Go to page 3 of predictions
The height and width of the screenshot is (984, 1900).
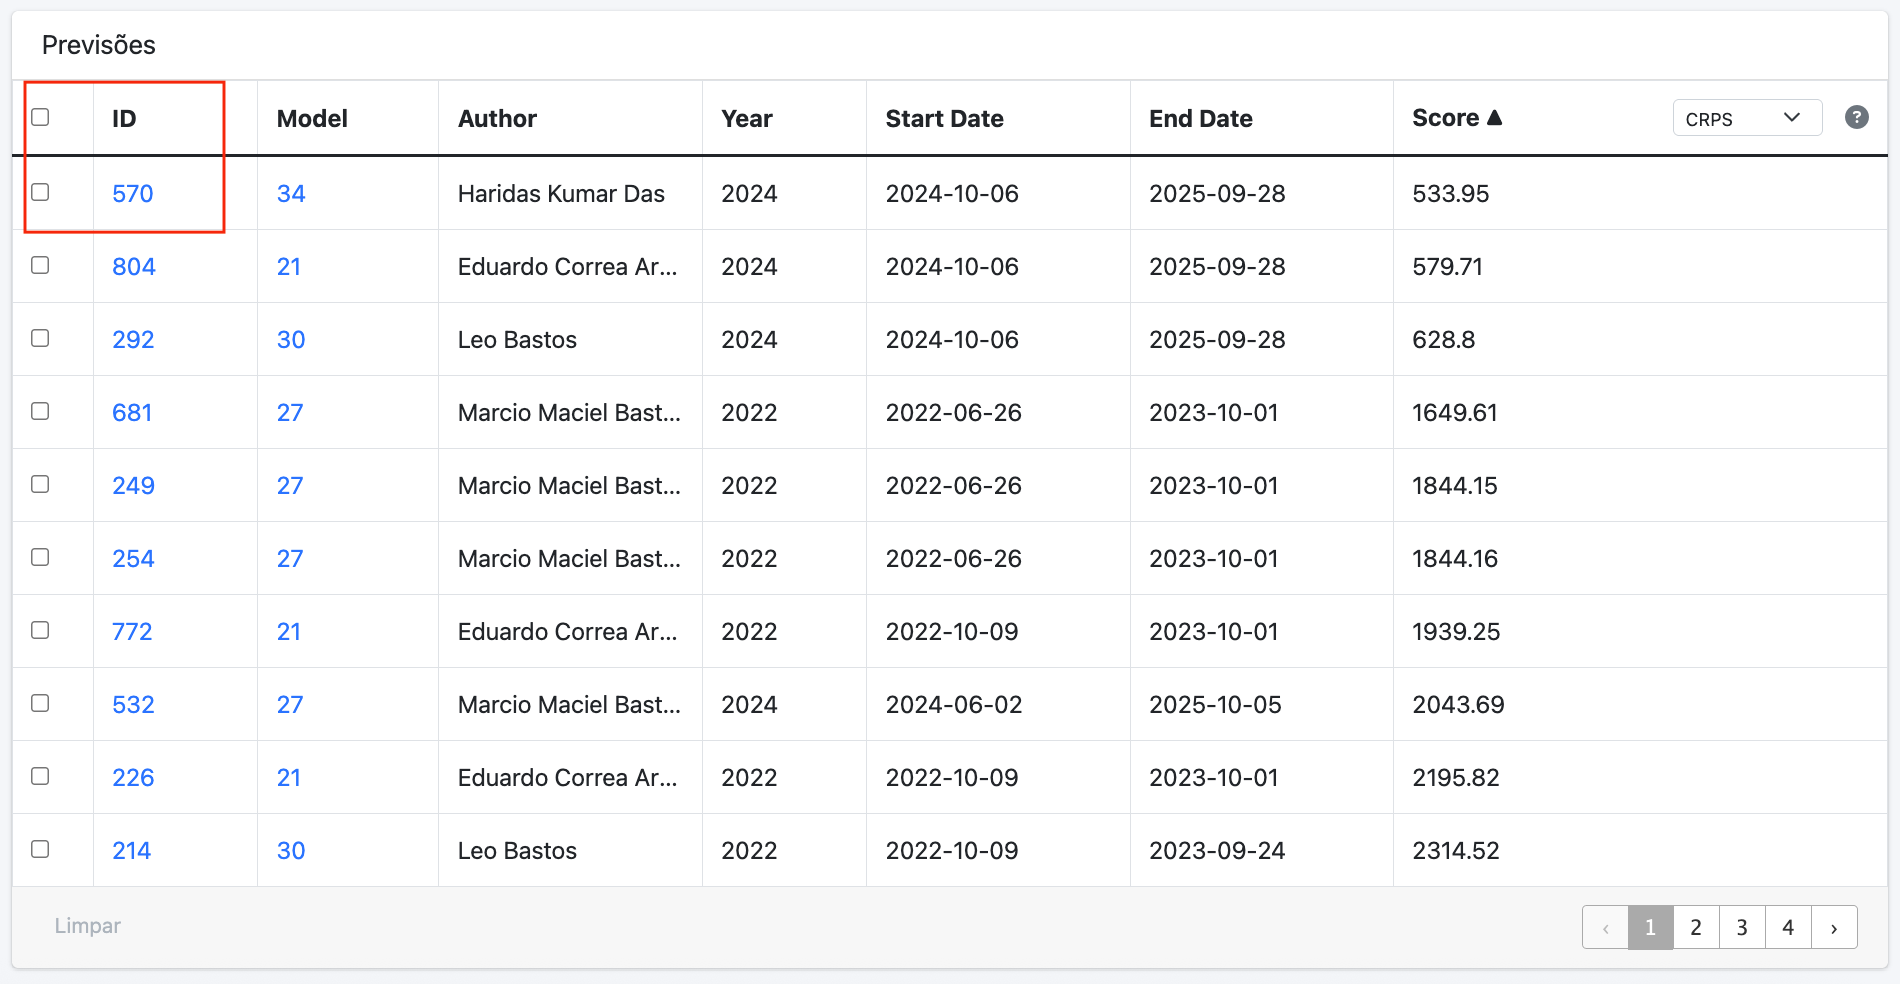pos(1742,927)
